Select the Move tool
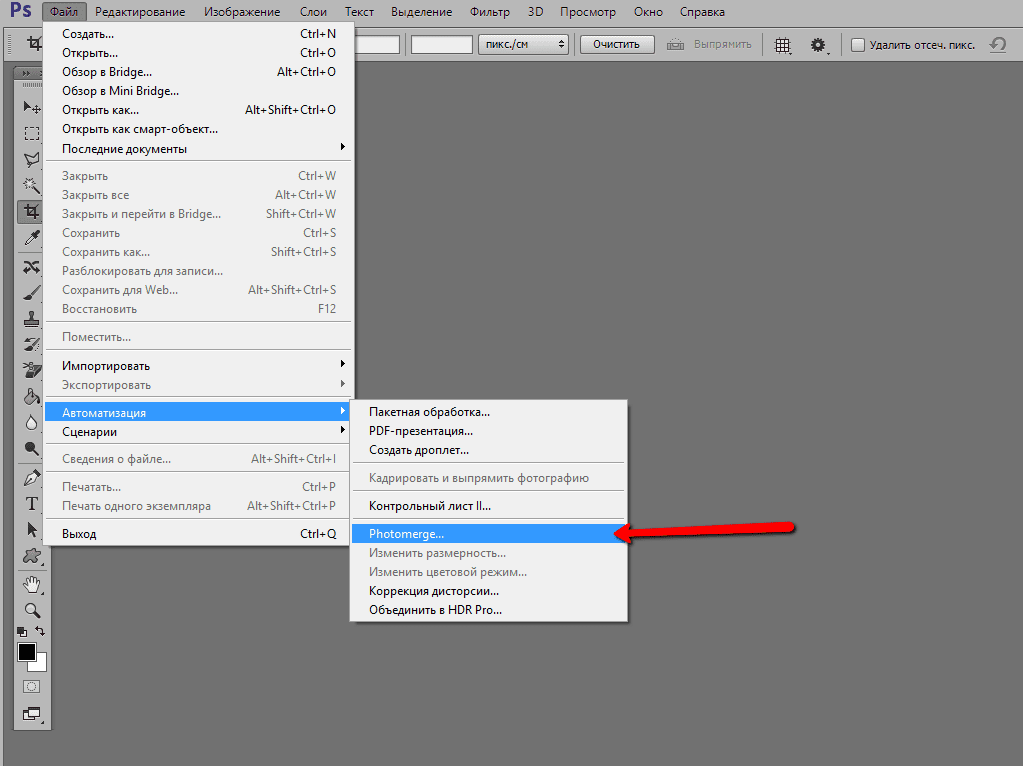This screenshot has width=1023, height=766. [x=31, y=107]
